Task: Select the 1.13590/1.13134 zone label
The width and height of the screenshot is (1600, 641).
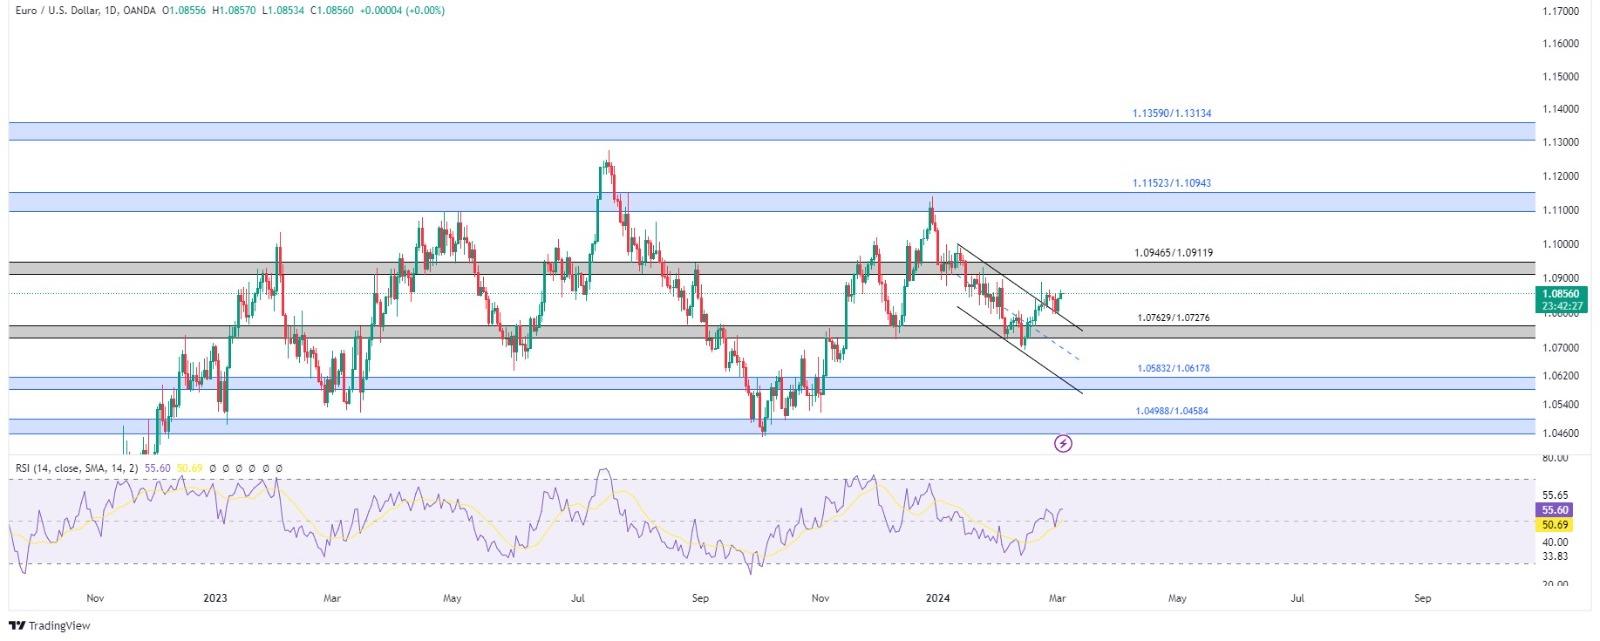Action: [1172, 114]
